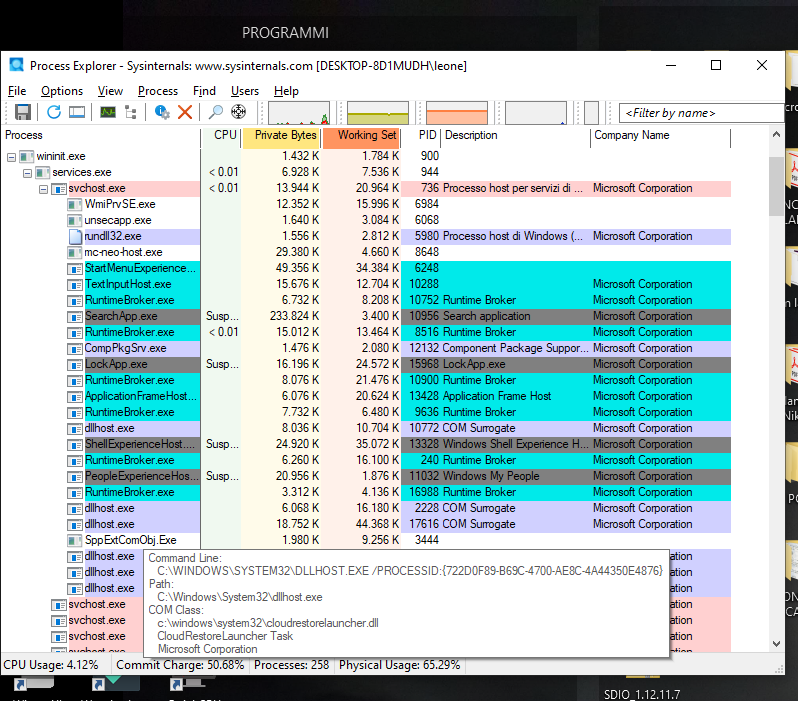Select the CompPkgSrv.exe process row
Image resolution: width=798 pixels, height=701 pixels.
(365, 348)
